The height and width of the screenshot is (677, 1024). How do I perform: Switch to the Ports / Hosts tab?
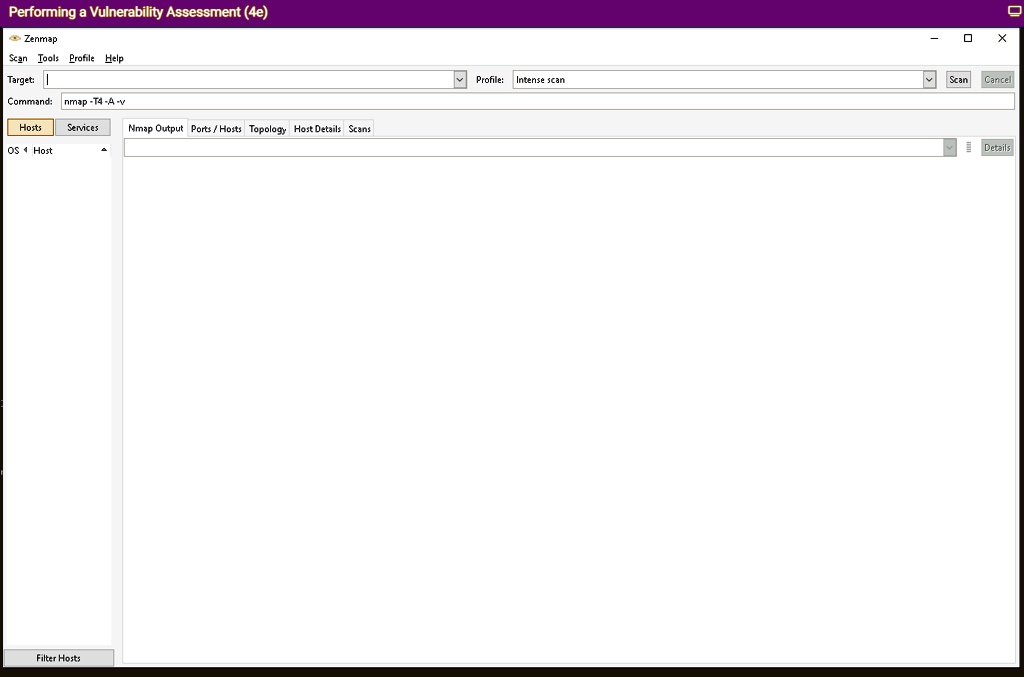[x=216, y=128]
